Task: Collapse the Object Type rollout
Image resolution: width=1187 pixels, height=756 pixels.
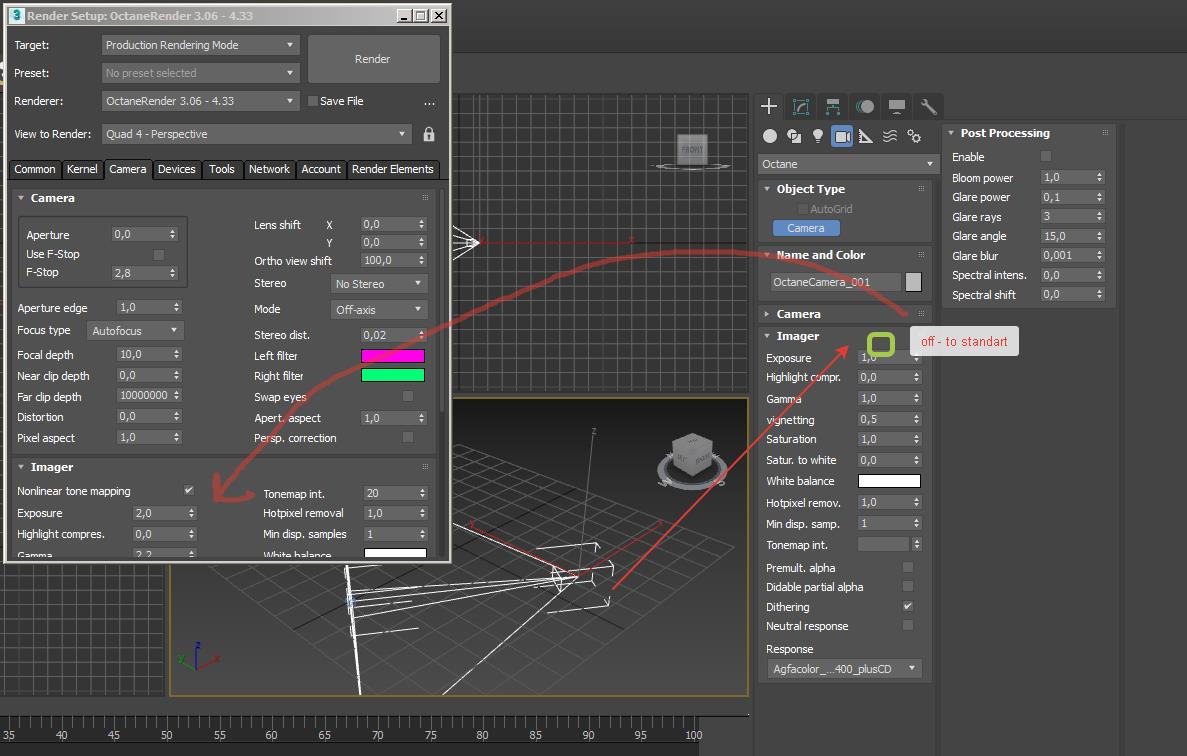Action: (767, 189)
